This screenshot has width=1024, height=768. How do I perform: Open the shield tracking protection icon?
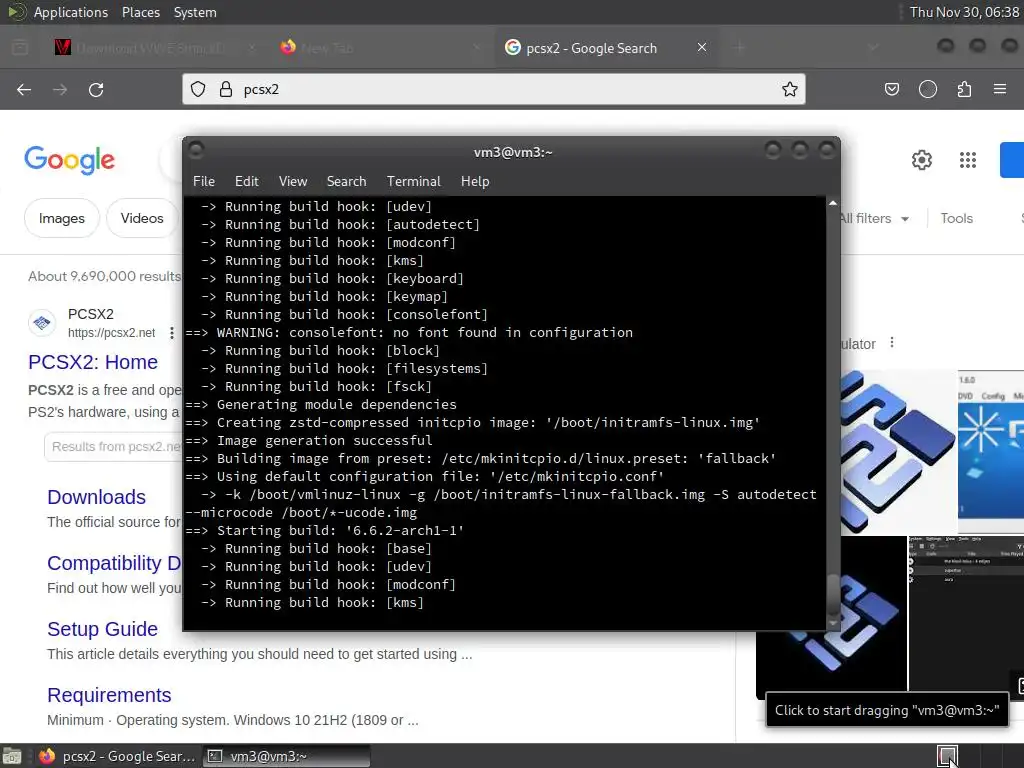click(x=198, y=89)
